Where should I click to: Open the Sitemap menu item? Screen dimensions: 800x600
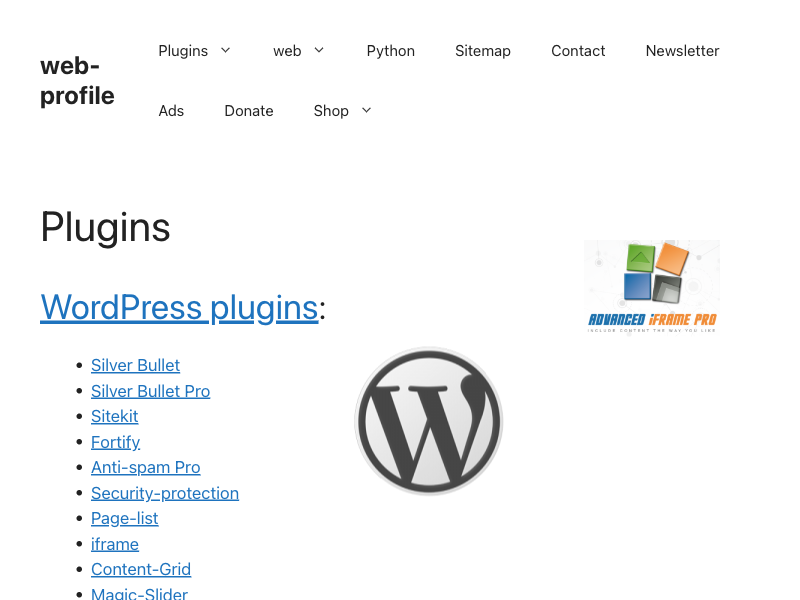coord(483,51)
